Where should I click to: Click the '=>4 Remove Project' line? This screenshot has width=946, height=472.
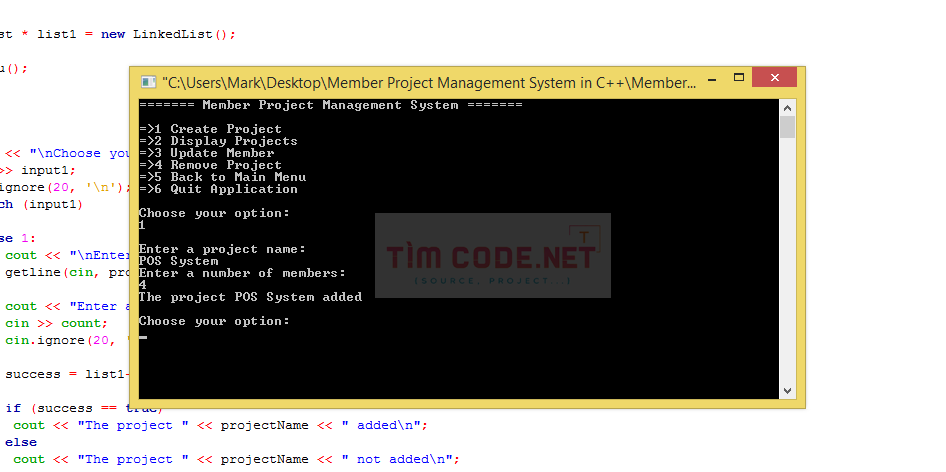(x=210, y=165)
